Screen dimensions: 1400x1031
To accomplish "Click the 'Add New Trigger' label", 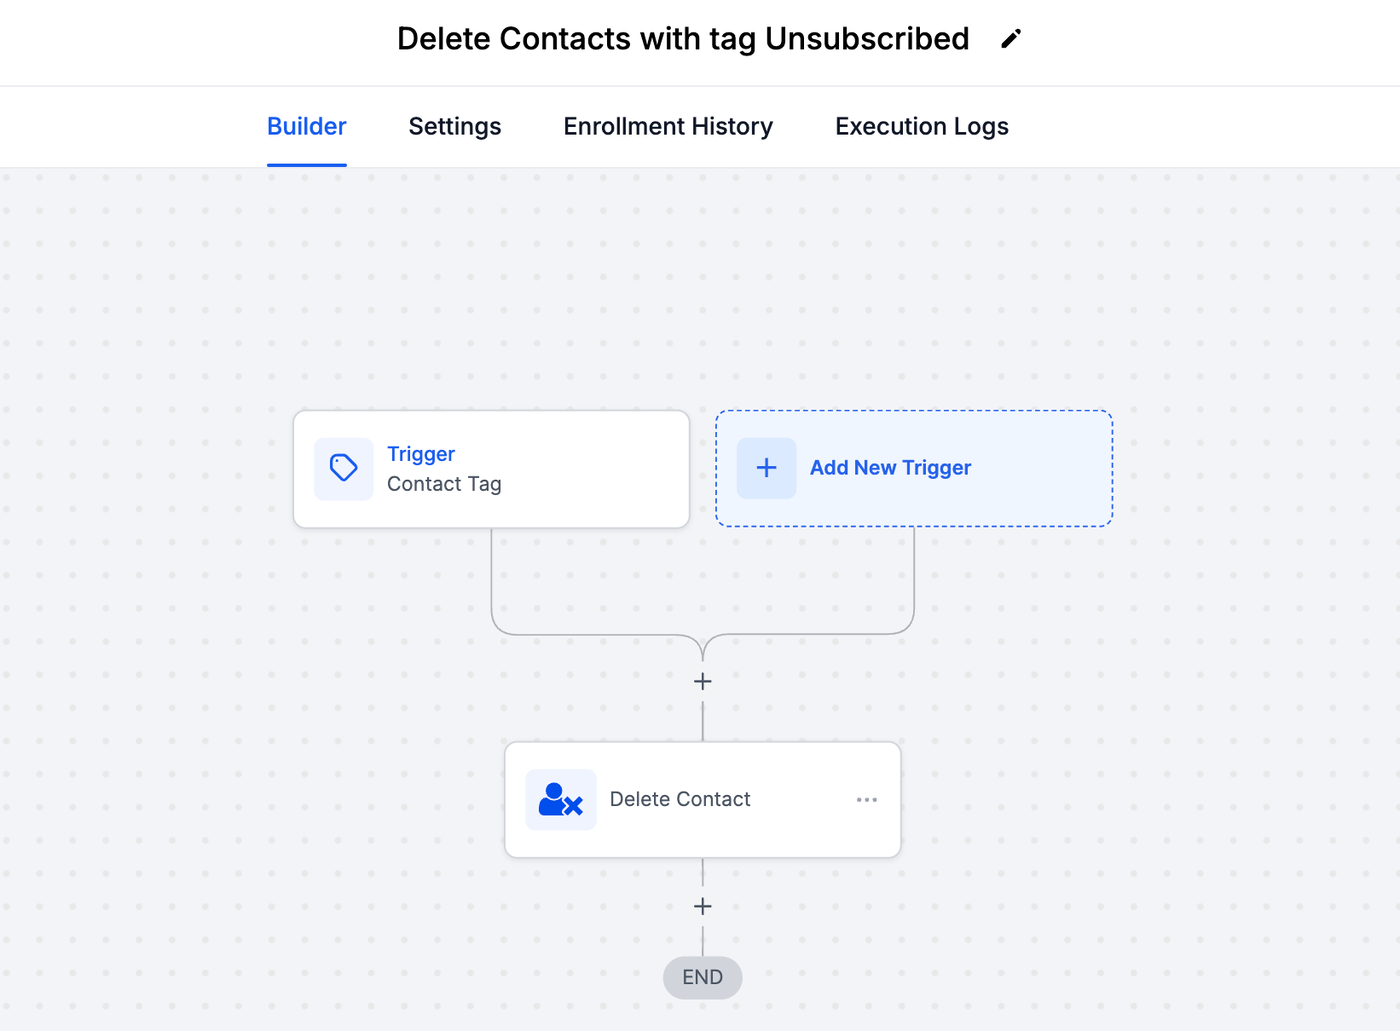I will pos(890,468).
